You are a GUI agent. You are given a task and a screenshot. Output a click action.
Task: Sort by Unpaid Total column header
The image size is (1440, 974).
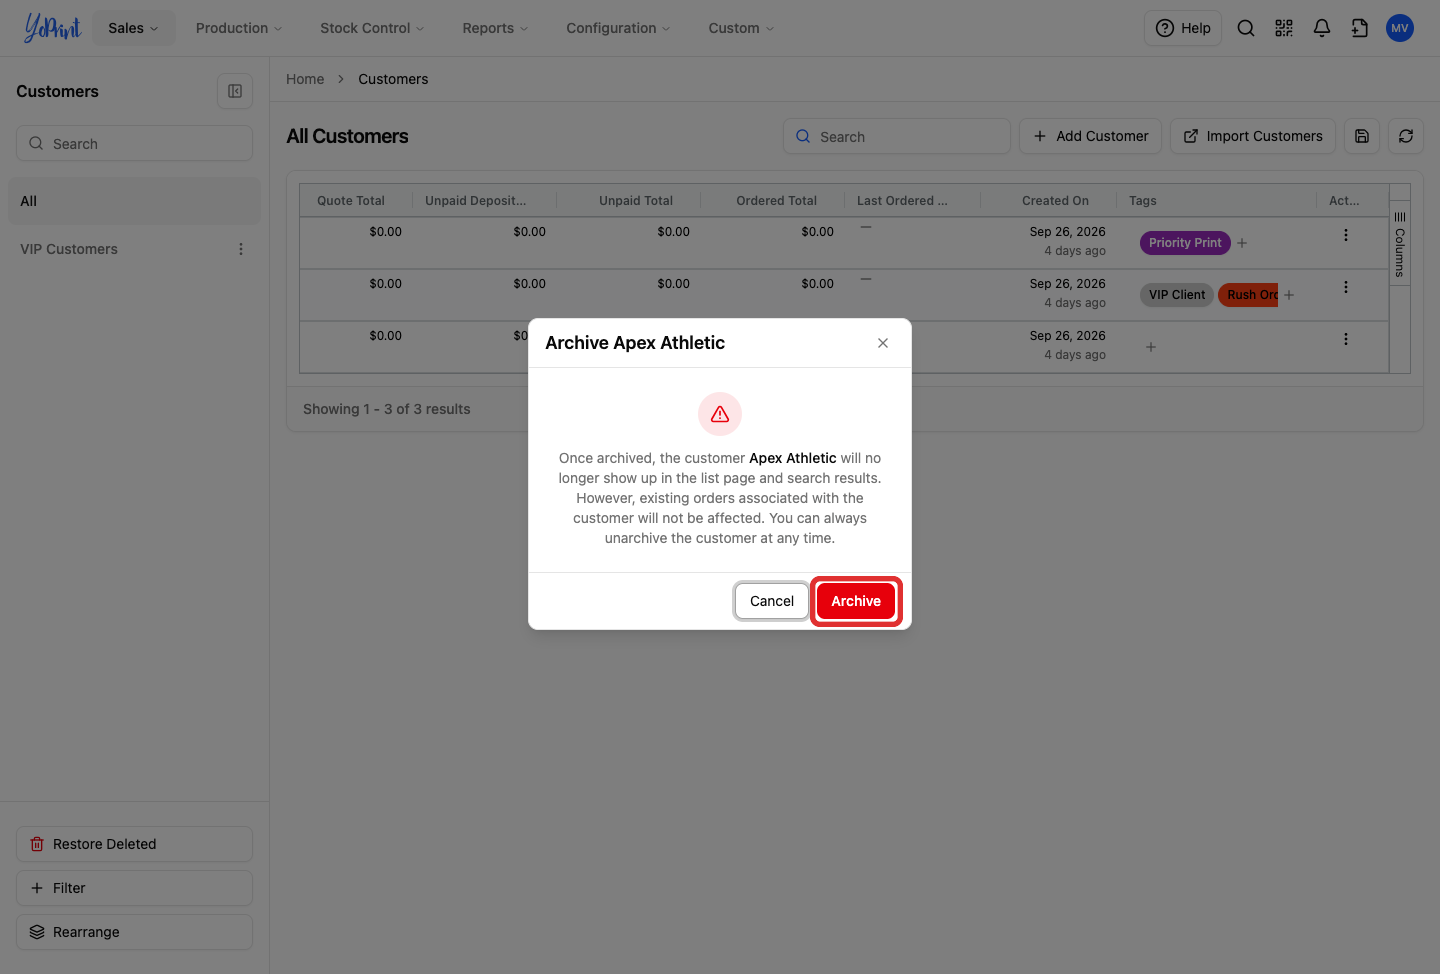point(636,201)
